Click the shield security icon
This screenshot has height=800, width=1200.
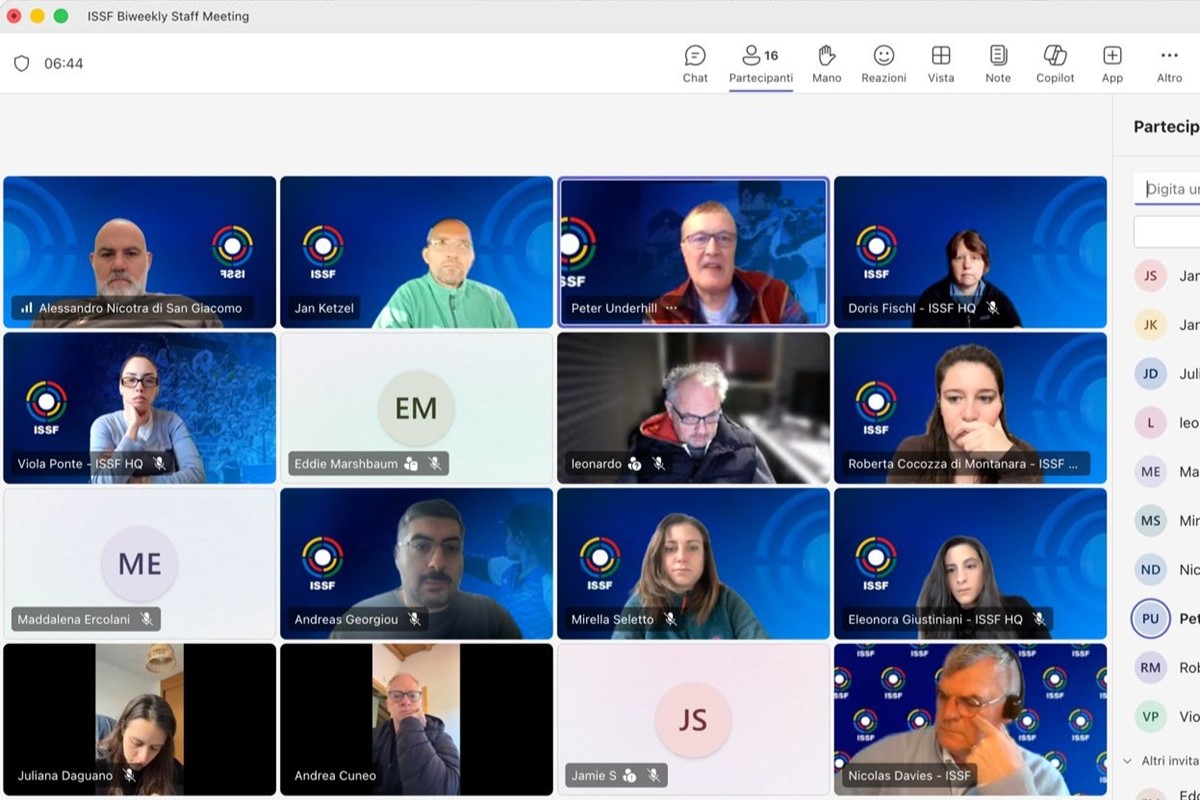coord(21,64)
